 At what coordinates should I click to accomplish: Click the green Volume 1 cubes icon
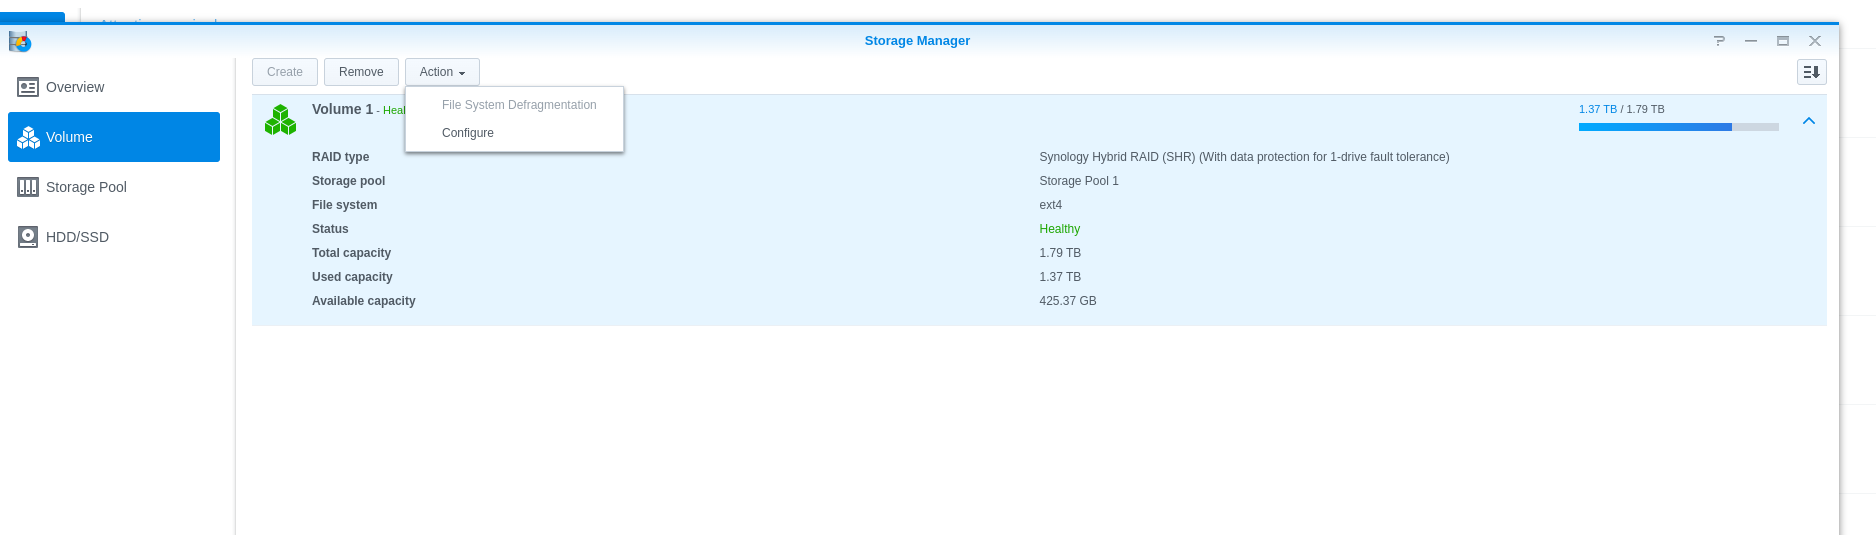tap(280, 120)
